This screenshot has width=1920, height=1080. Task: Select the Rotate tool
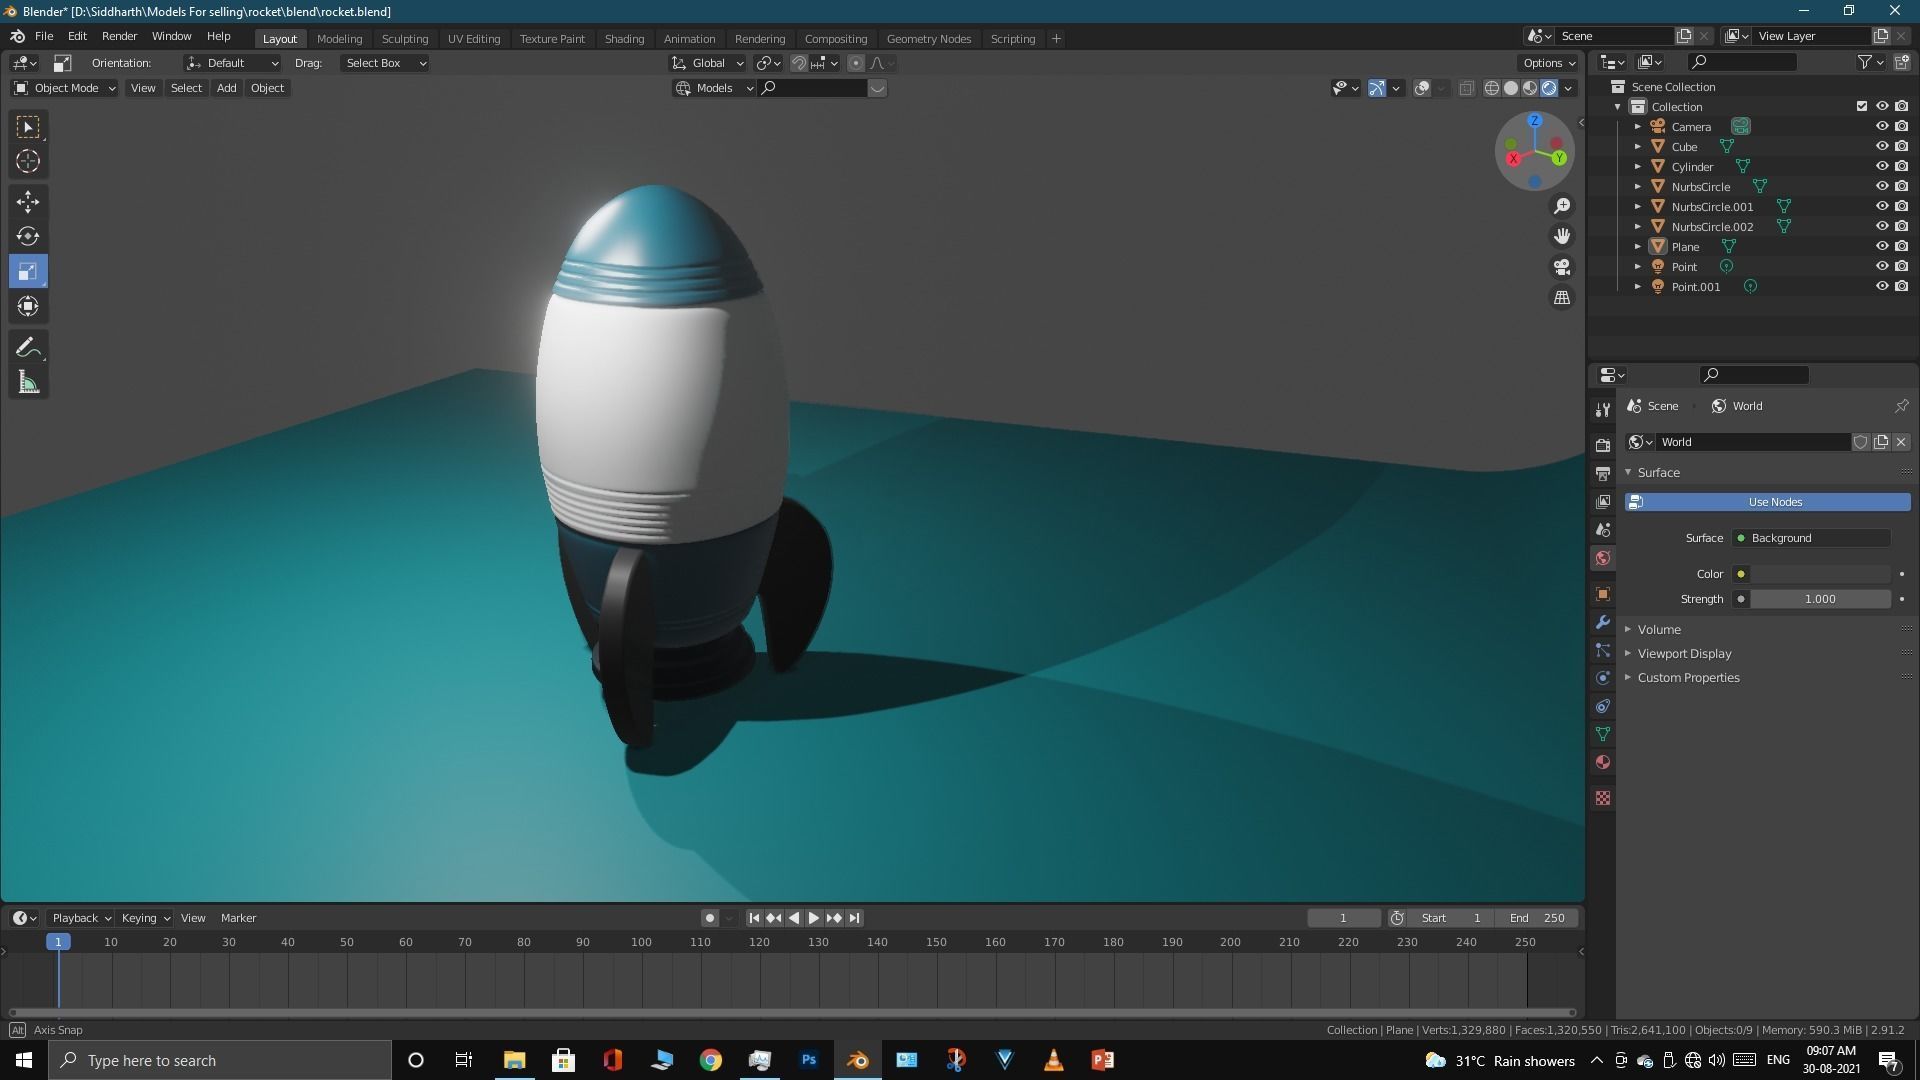pyautogui.click(x=28, y=237)
